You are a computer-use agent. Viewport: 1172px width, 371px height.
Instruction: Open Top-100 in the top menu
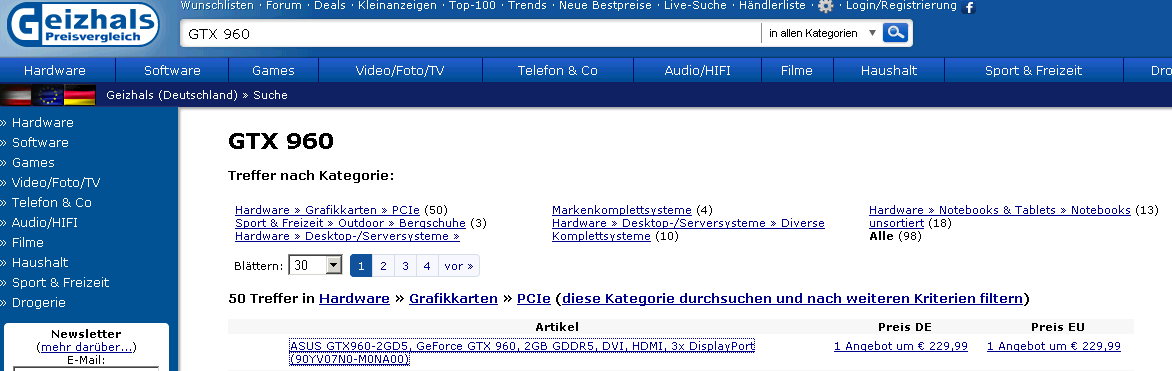[472, 5]
